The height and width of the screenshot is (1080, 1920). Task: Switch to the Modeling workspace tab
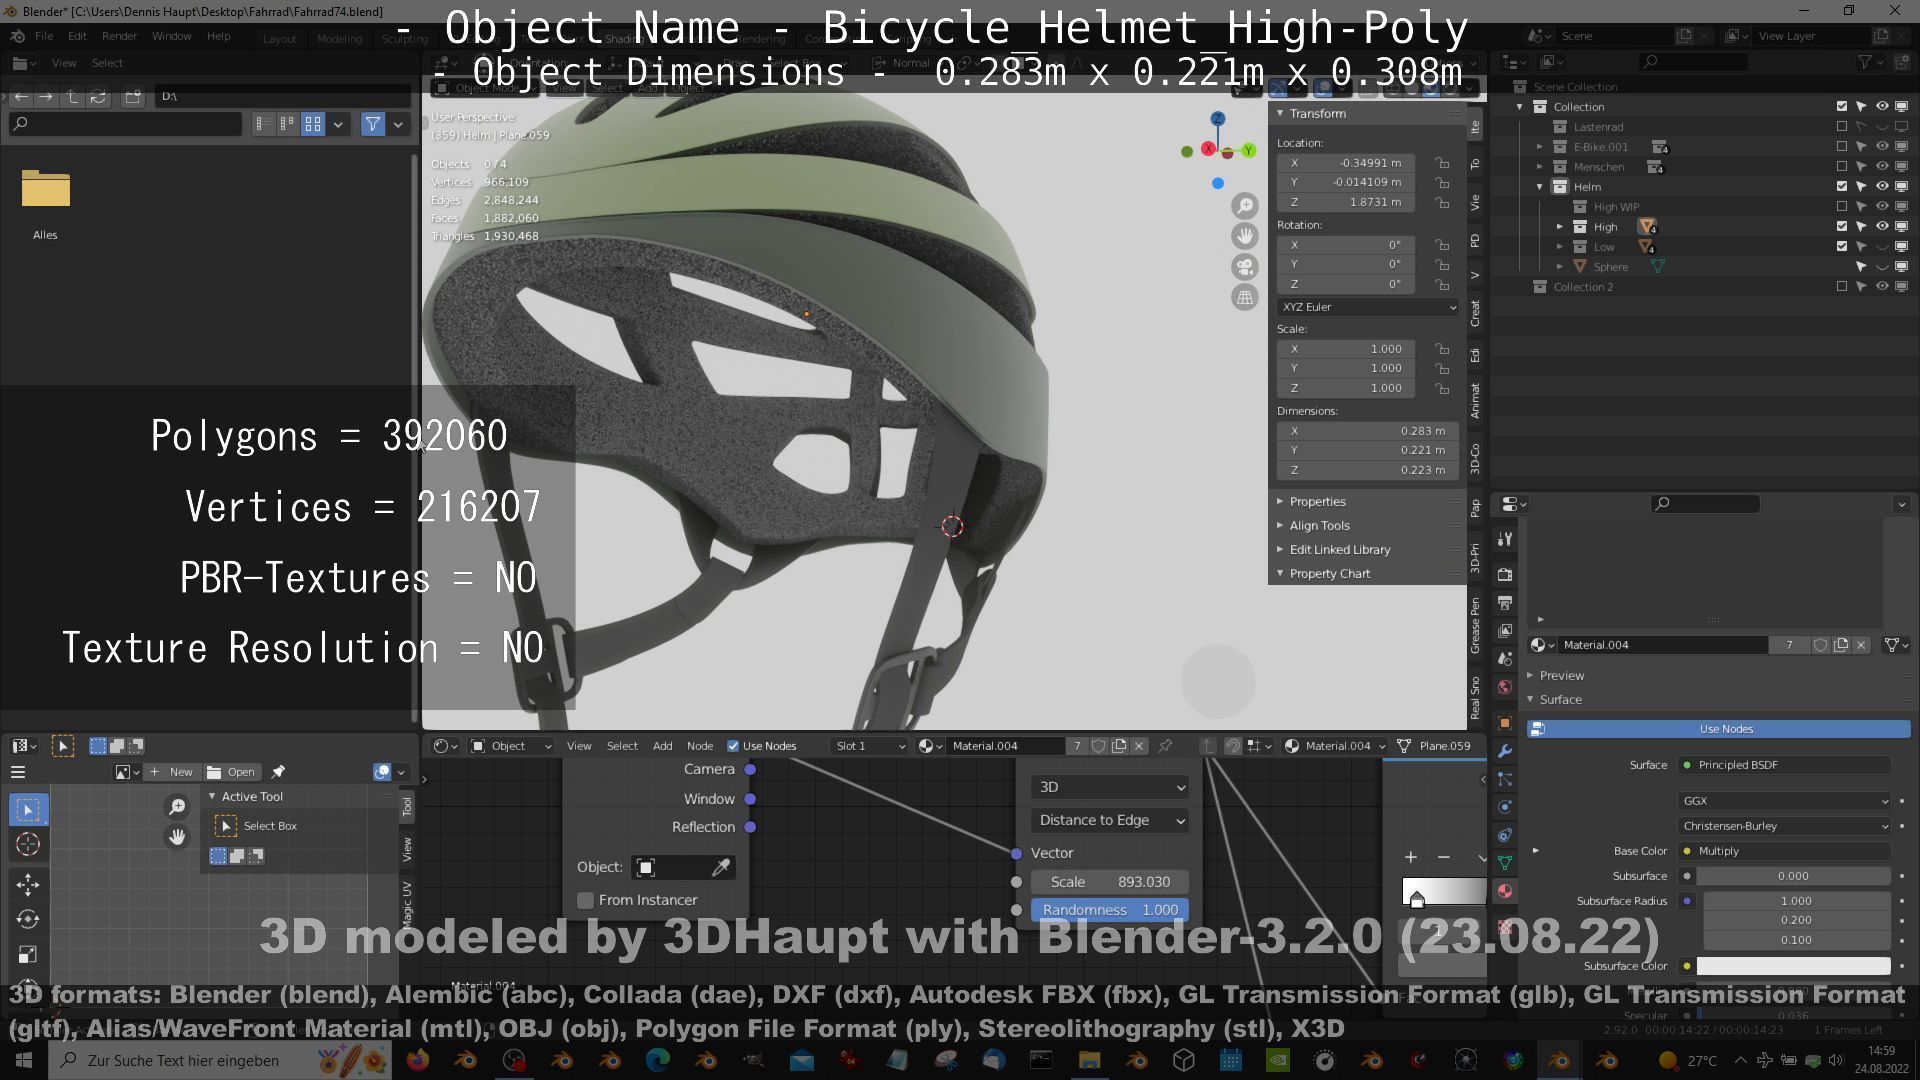click(x=339, y=39)
